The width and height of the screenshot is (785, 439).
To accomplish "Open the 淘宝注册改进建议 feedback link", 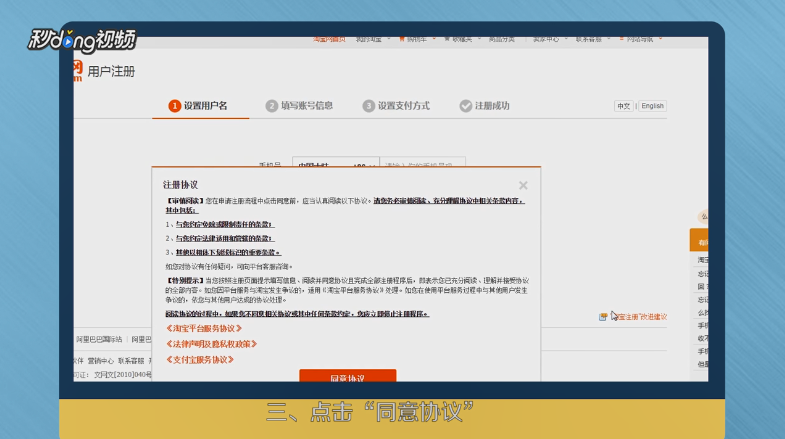I will point(639,317).
